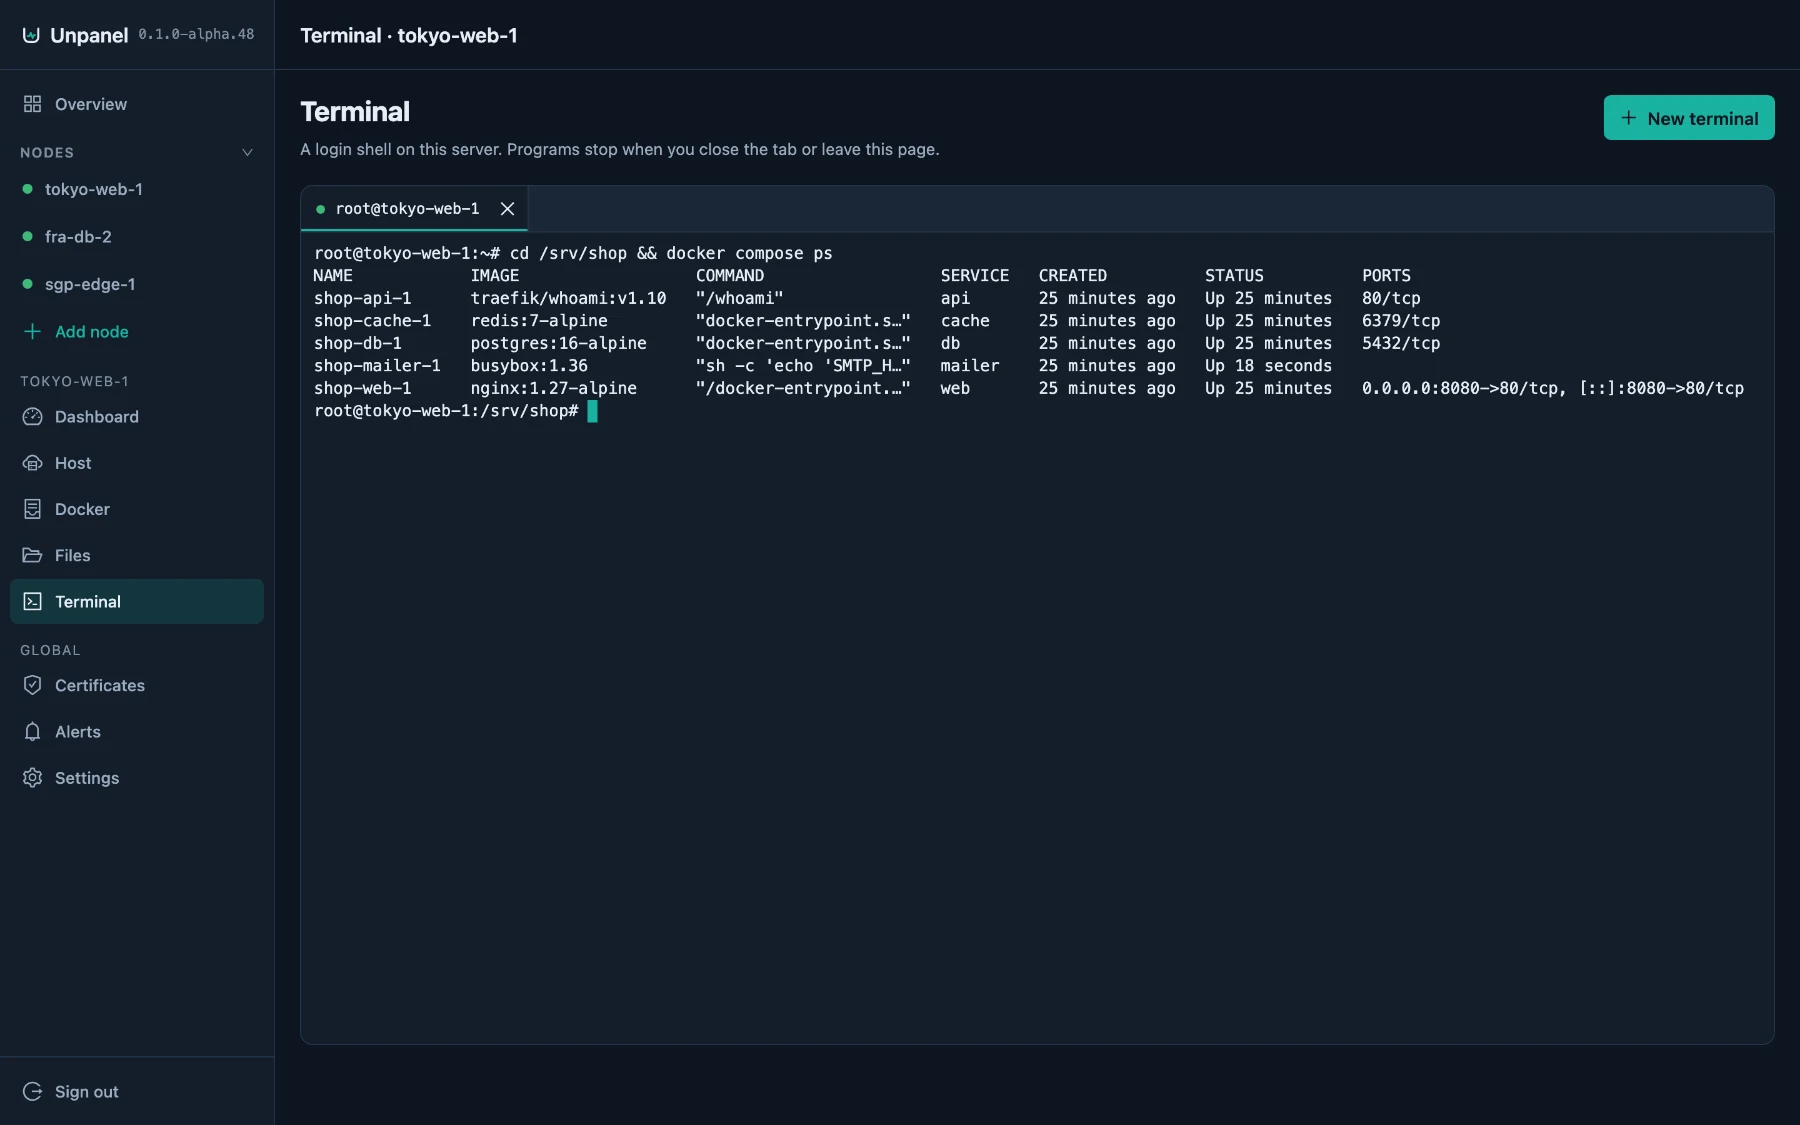Open the Overview grid icon
1800x1125 pixels.
(x=32, y=104)
